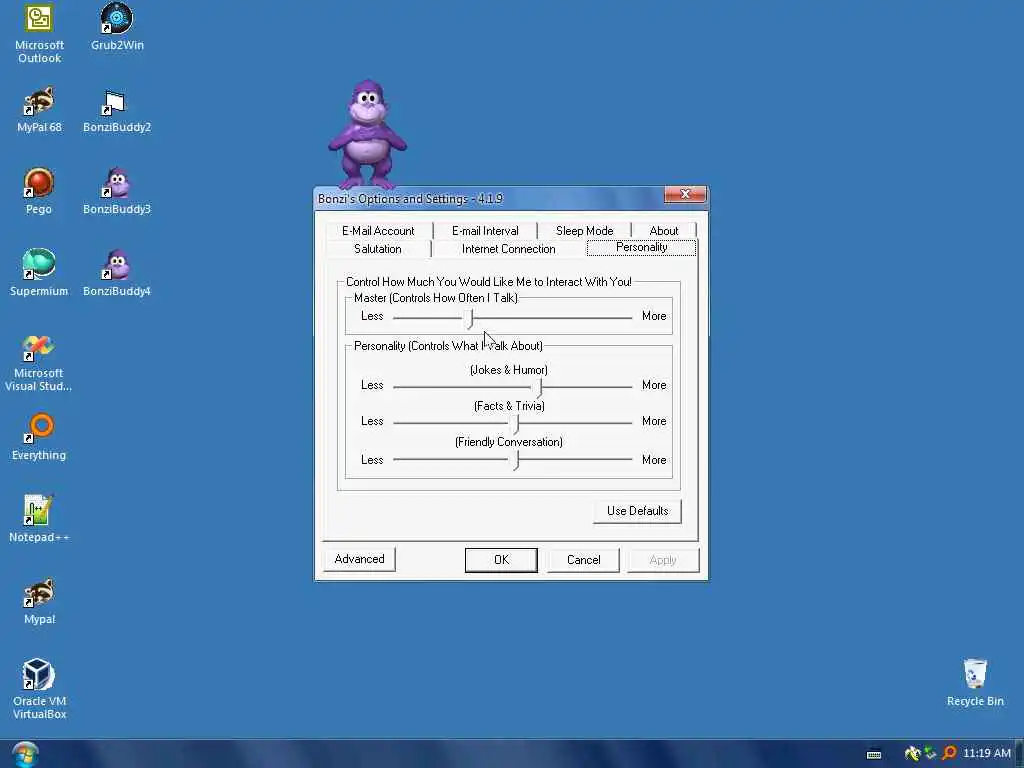Select the Supermium browser shortcut
Screen dimensions: 1024x768
coord(39,273)
